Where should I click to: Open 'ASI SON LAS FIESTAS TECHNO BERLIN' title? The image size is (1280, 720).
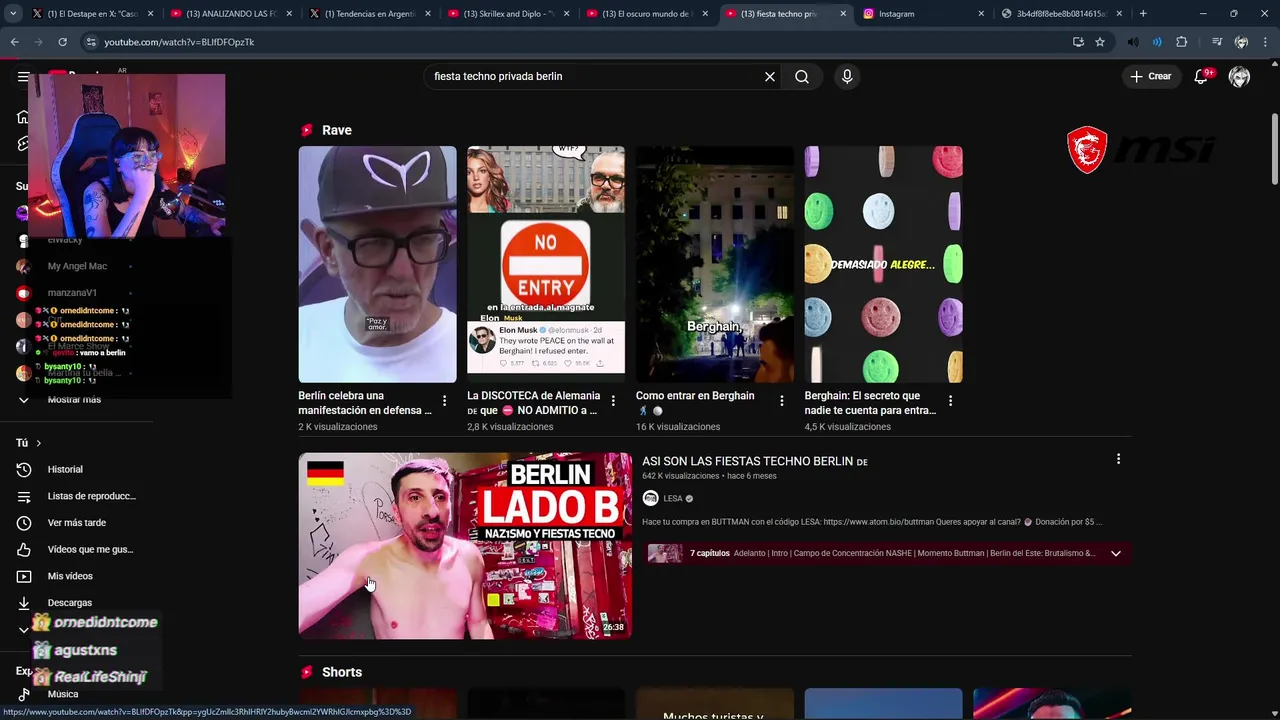pyautogui.click(x=754, y=461)
